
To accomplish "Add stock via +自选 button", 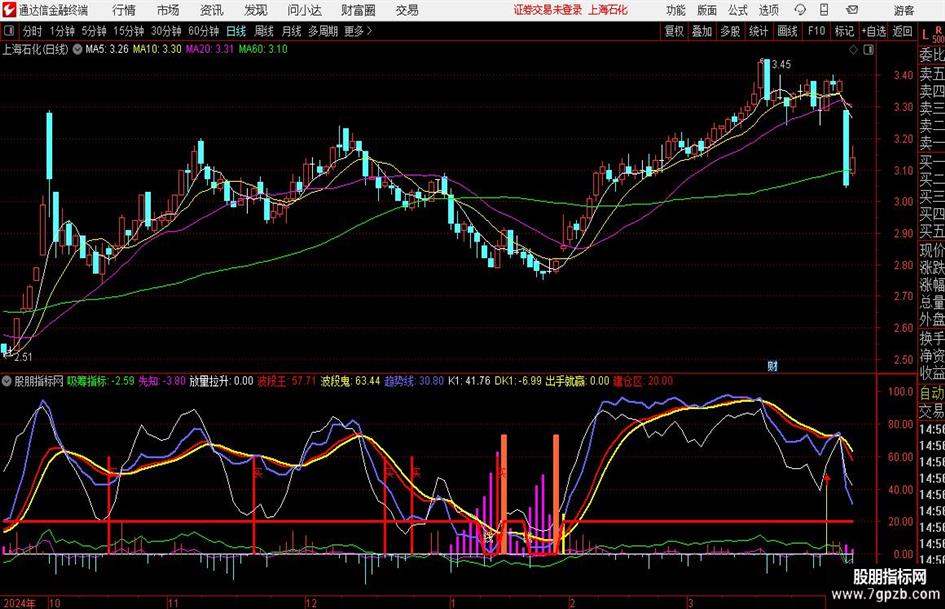I will pyautogui.click(x=874, y=31).
